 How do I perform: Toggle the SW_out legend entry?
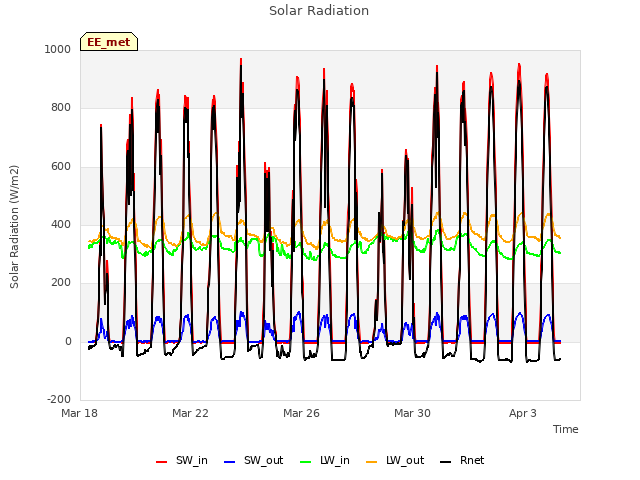click(x=253, y=460)
